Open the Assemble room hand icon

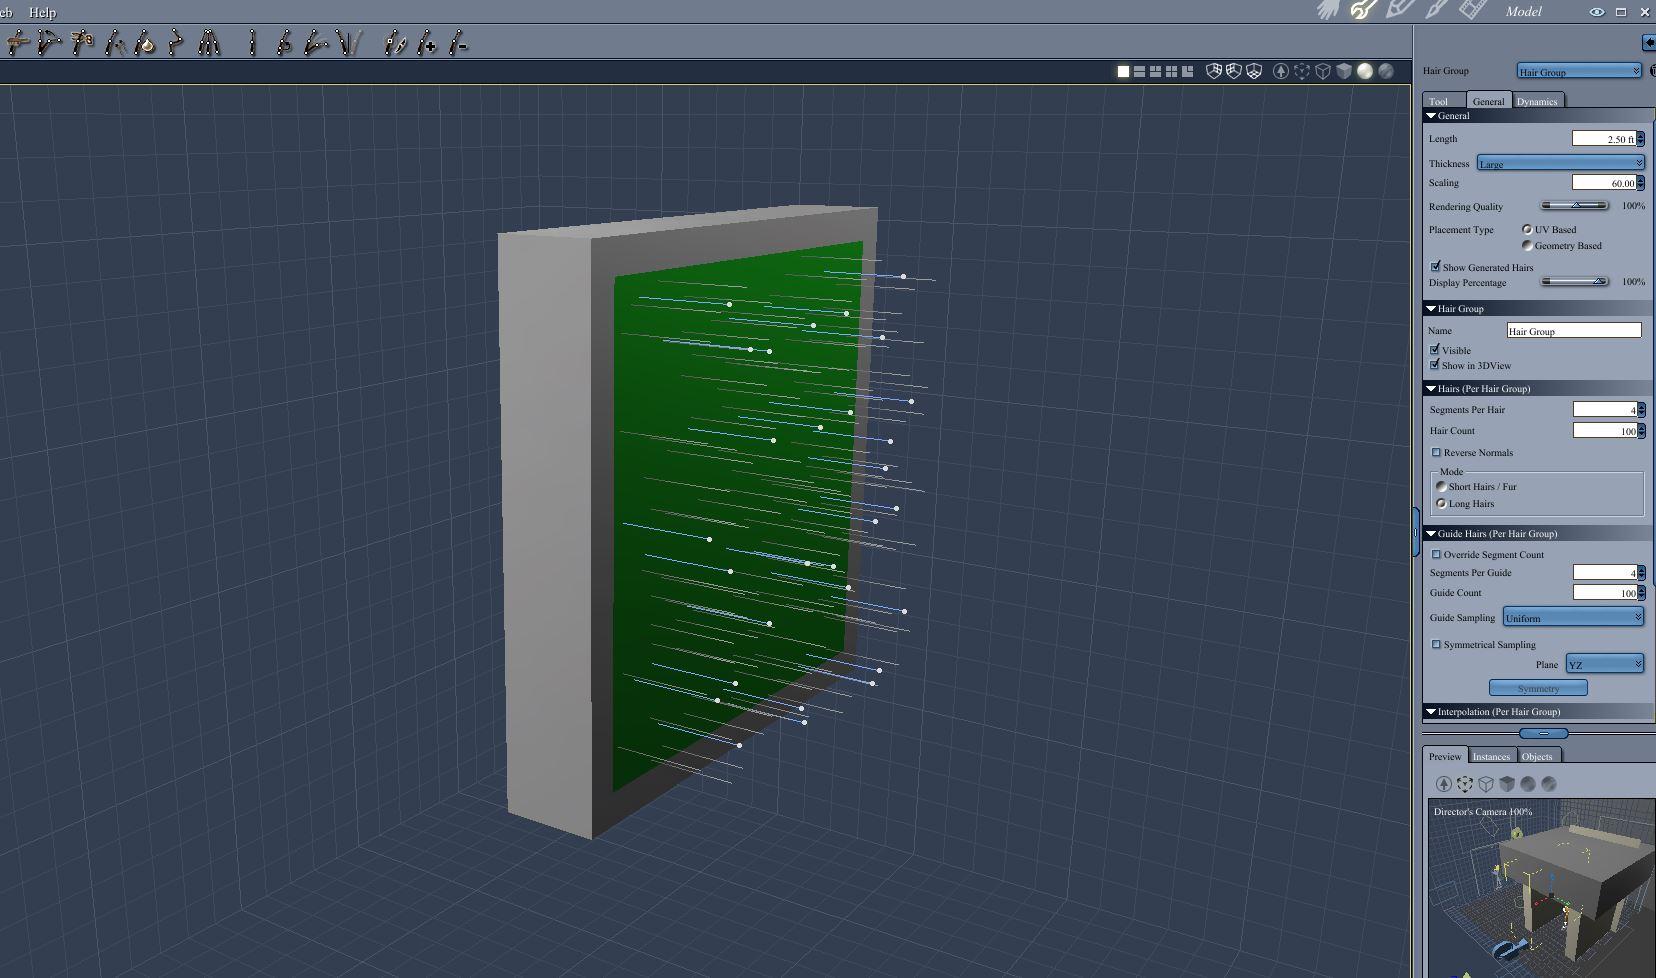(1328, 10)
